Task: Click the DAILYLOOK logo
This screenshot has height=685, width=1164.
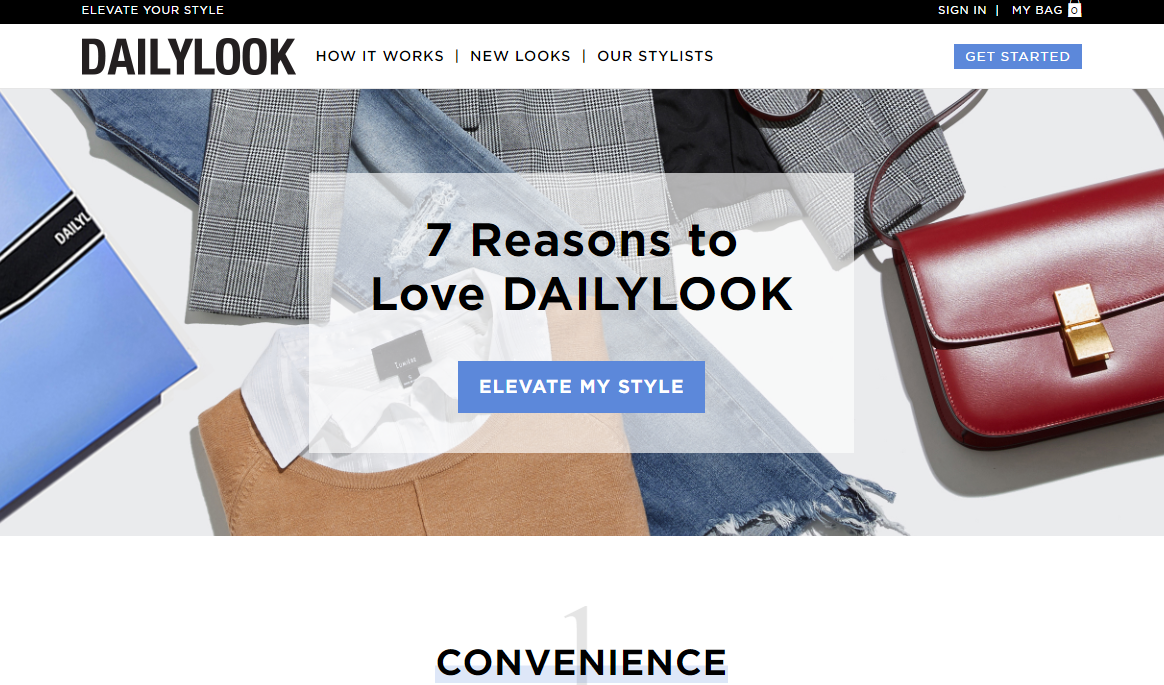Action: [x=189, y=56]
